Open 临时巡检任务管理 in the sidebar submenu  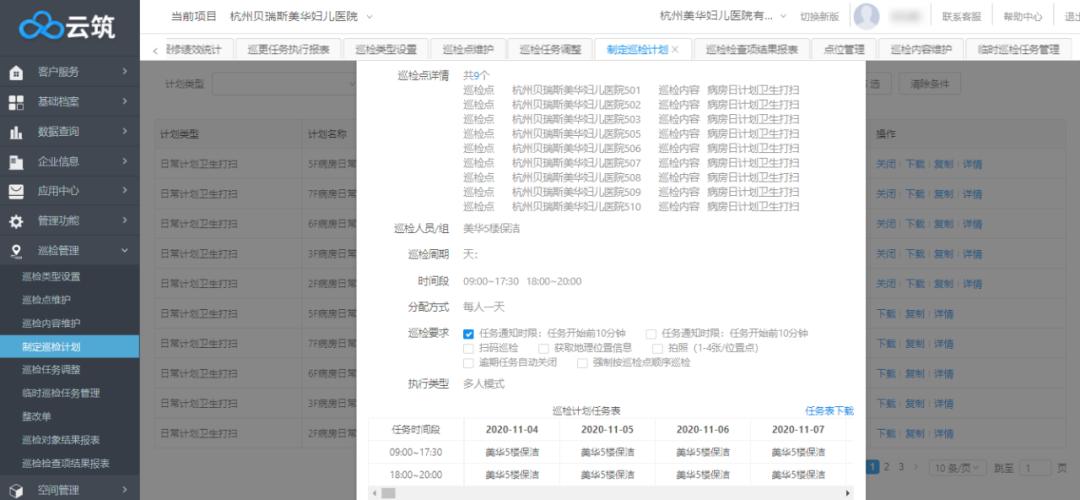(x=61, y=393)
